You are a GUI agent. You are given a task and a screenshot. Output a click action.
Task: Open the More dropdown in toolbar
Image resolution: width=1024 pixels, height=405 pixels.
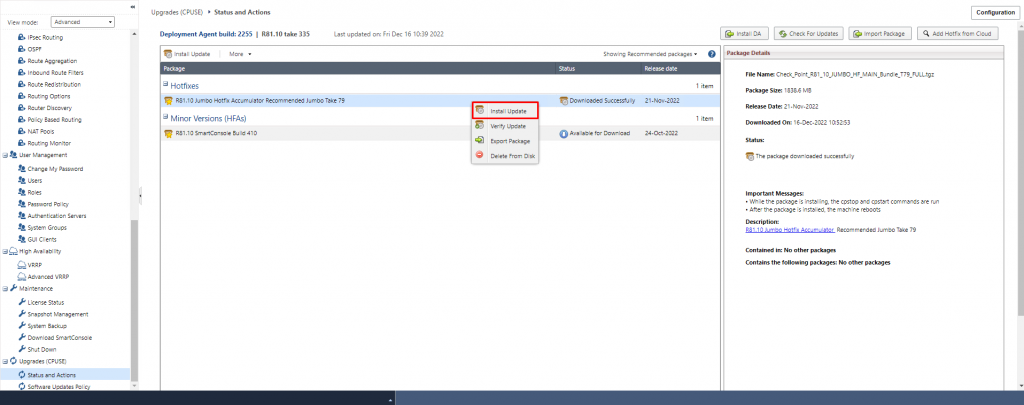(x=240, y=54)
